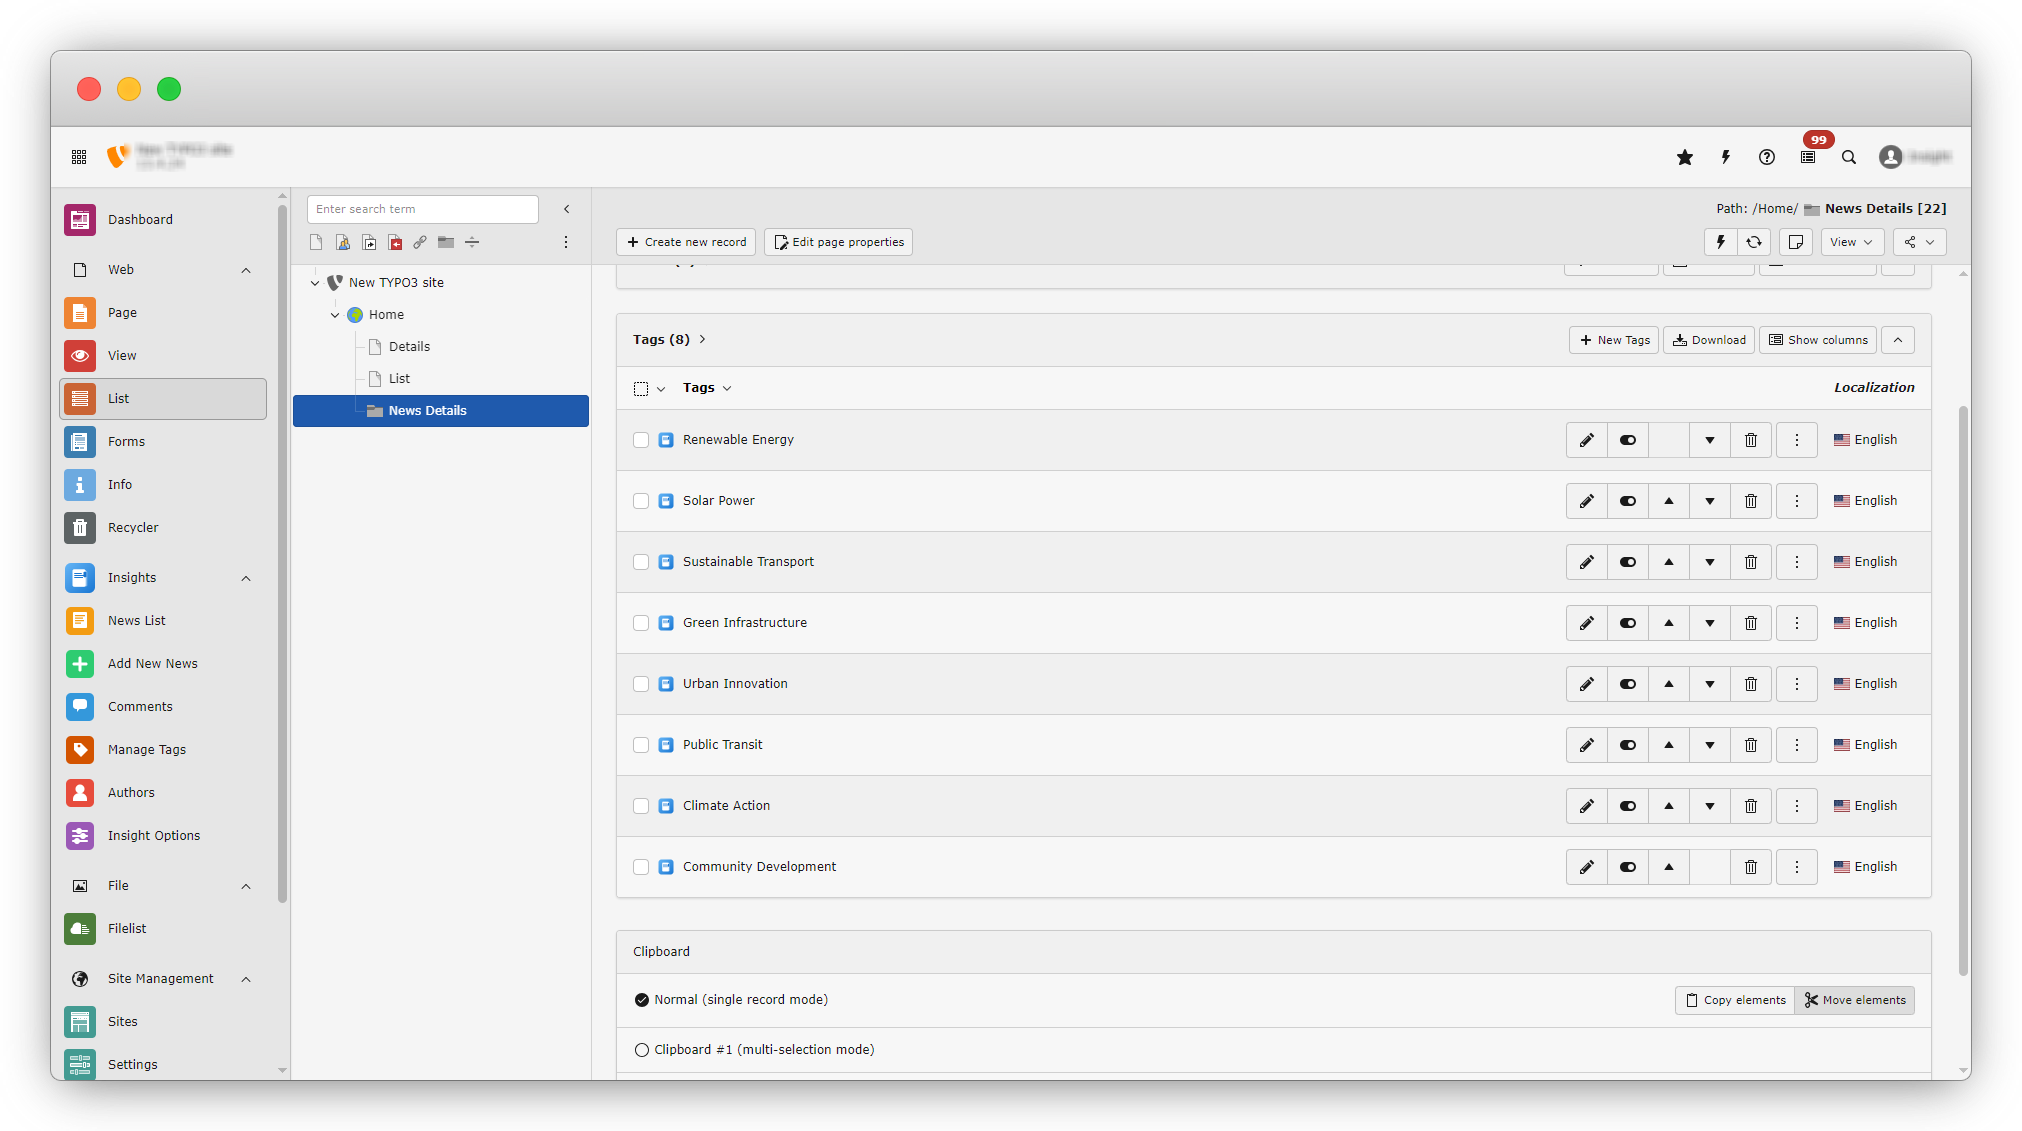
Task: Click the page tree search field
Action: [422, 209]
